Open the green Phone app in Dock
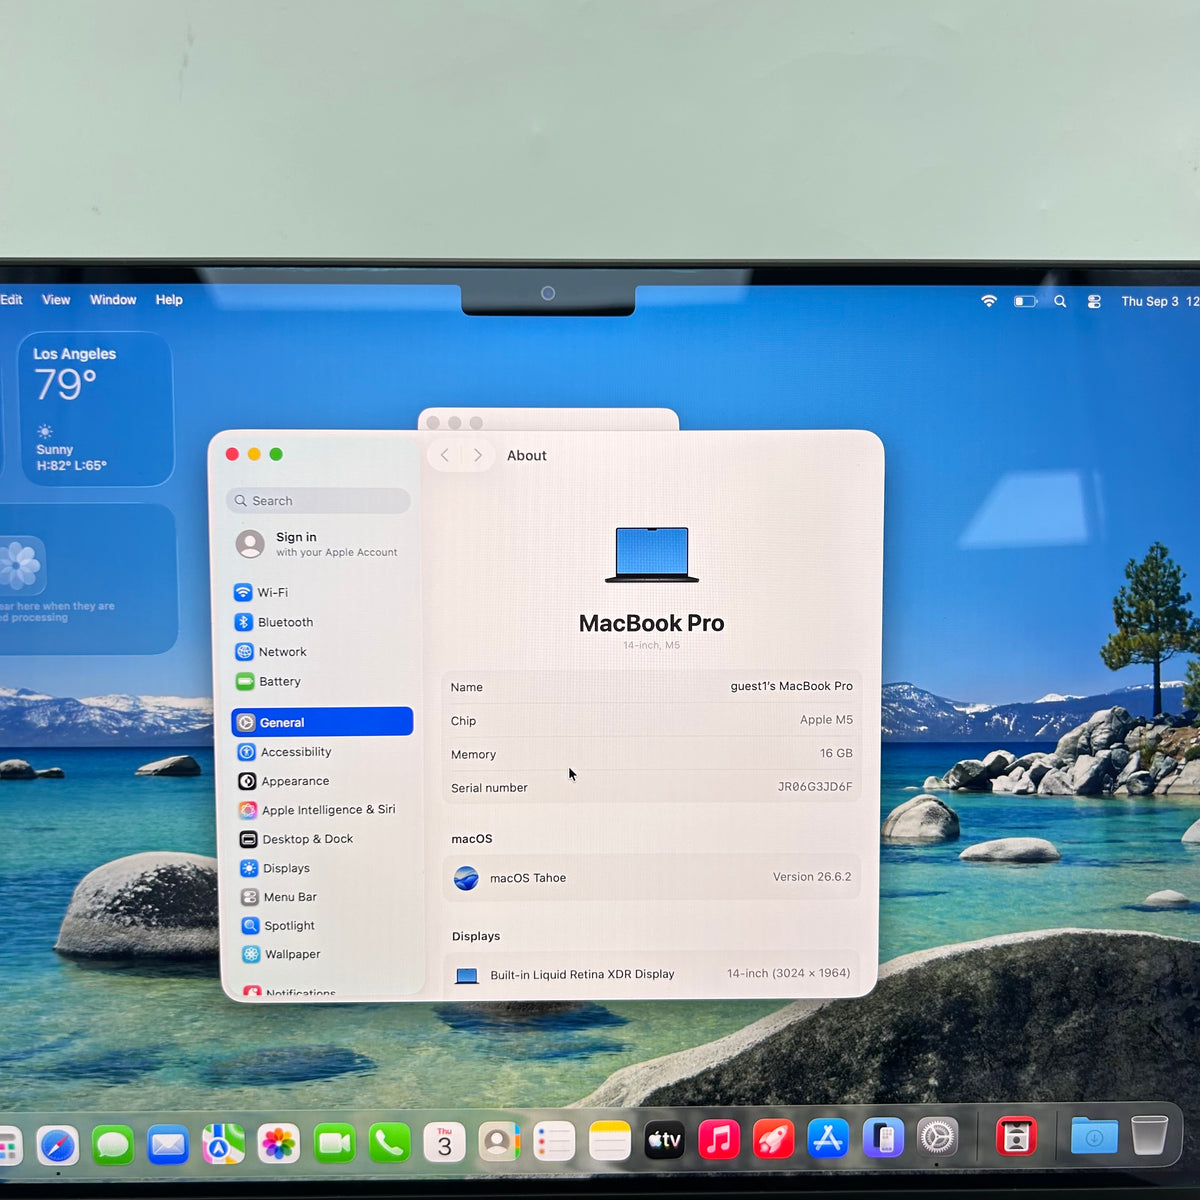 [x=389, y=1143]
